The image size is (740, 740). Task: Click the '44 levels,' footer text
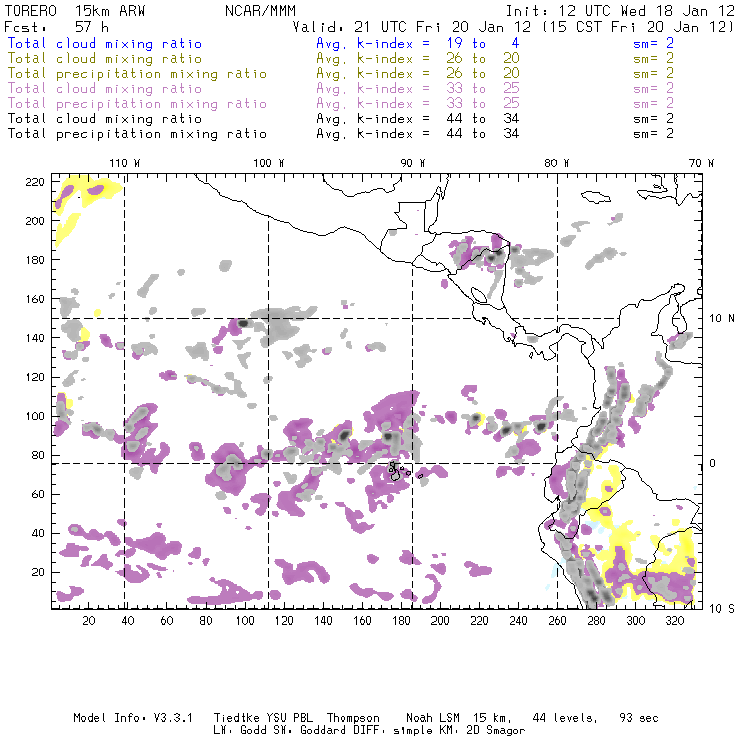(565, 718)
